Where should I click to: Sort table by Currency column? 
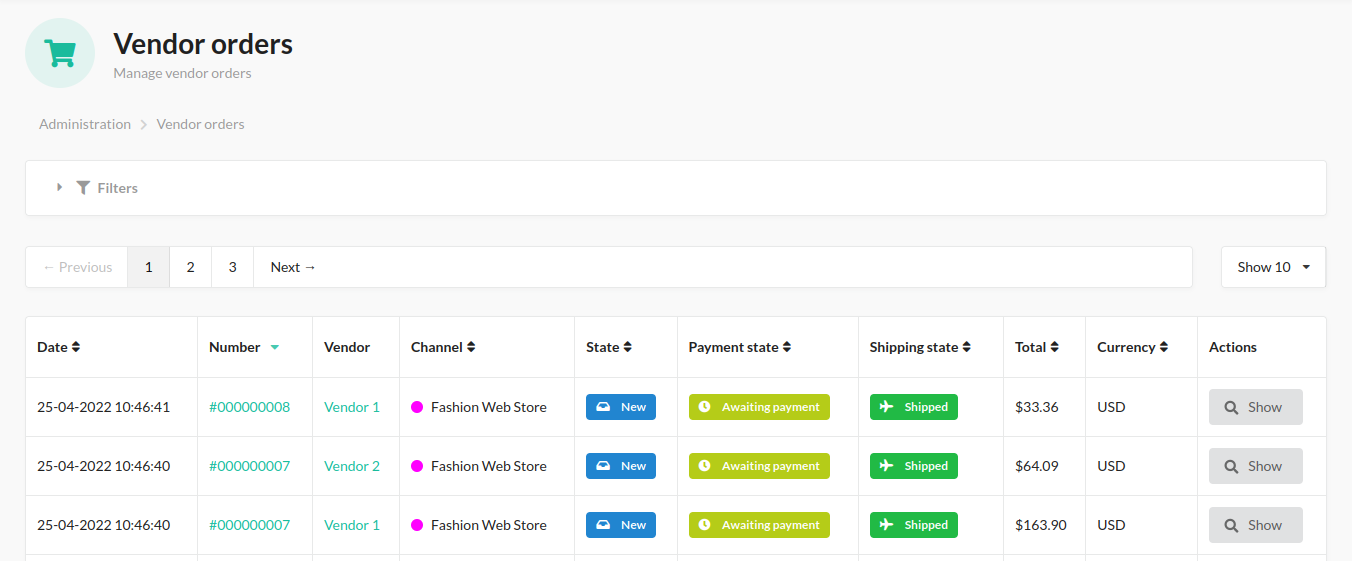1133,347
